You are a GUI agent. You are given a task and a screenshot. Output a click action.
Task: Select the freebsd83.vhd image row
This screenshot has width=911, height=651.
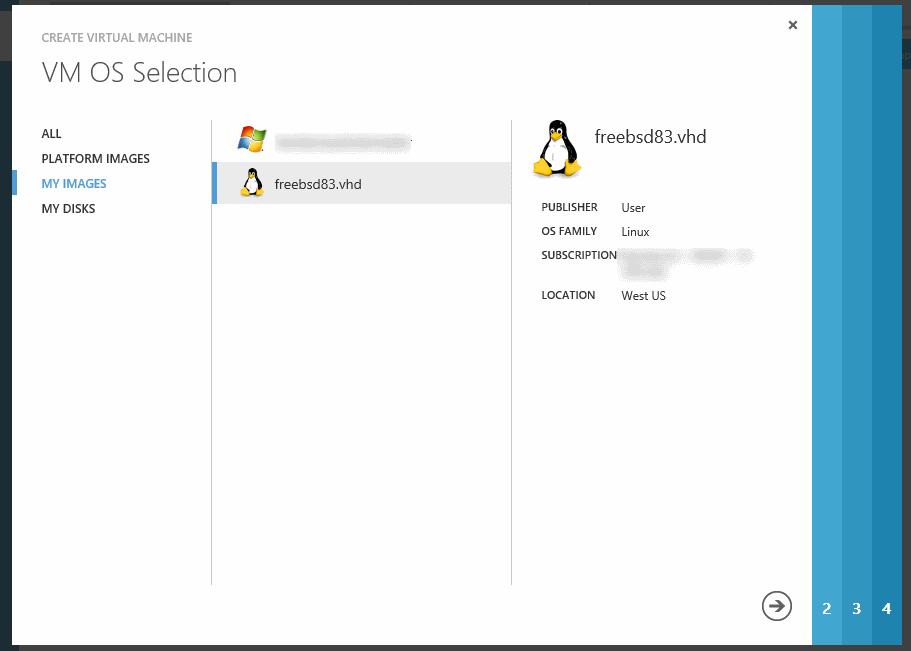(x=330, y=184)
